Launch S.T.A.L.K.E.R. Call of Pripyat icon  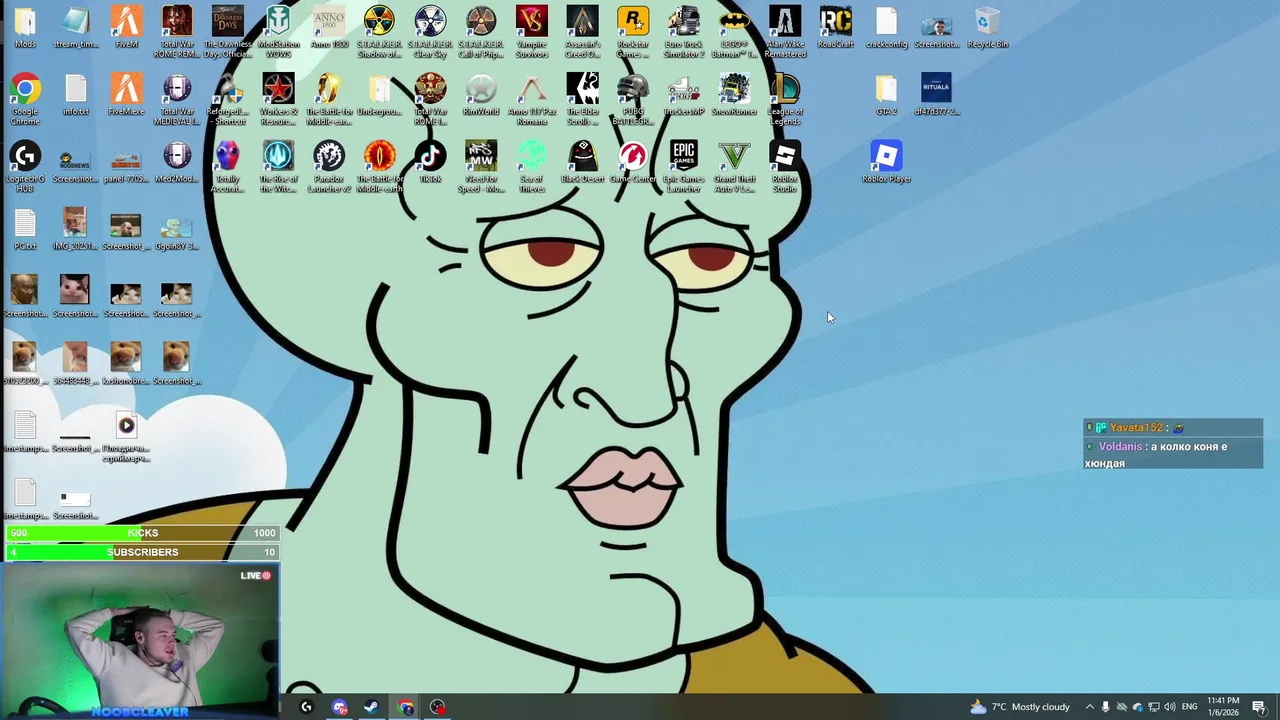[481, 32]
